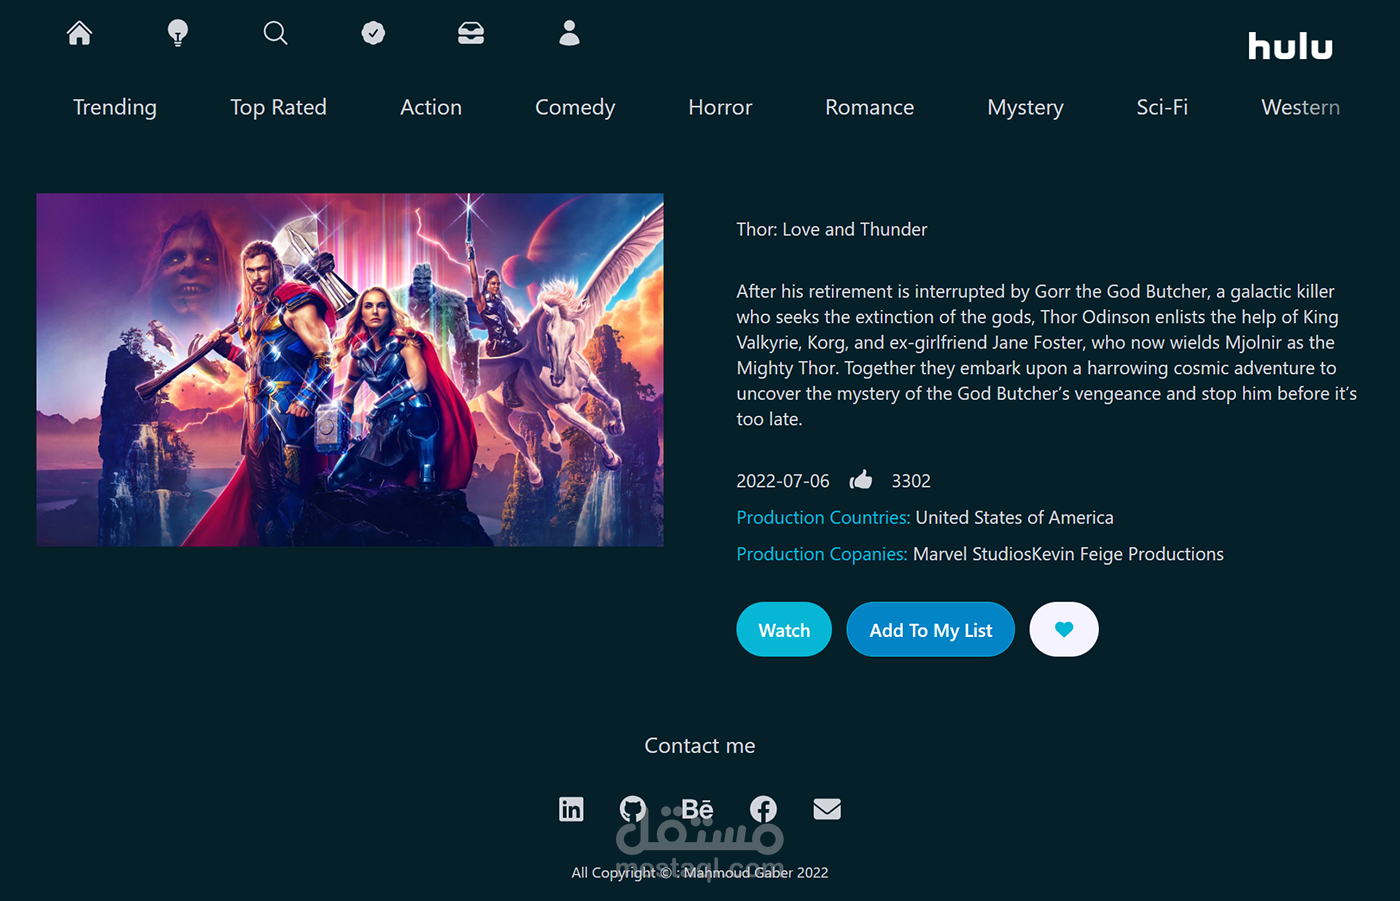The image size is (1400, 901).
Task: Click the Contact me heading
Action: 700,745
